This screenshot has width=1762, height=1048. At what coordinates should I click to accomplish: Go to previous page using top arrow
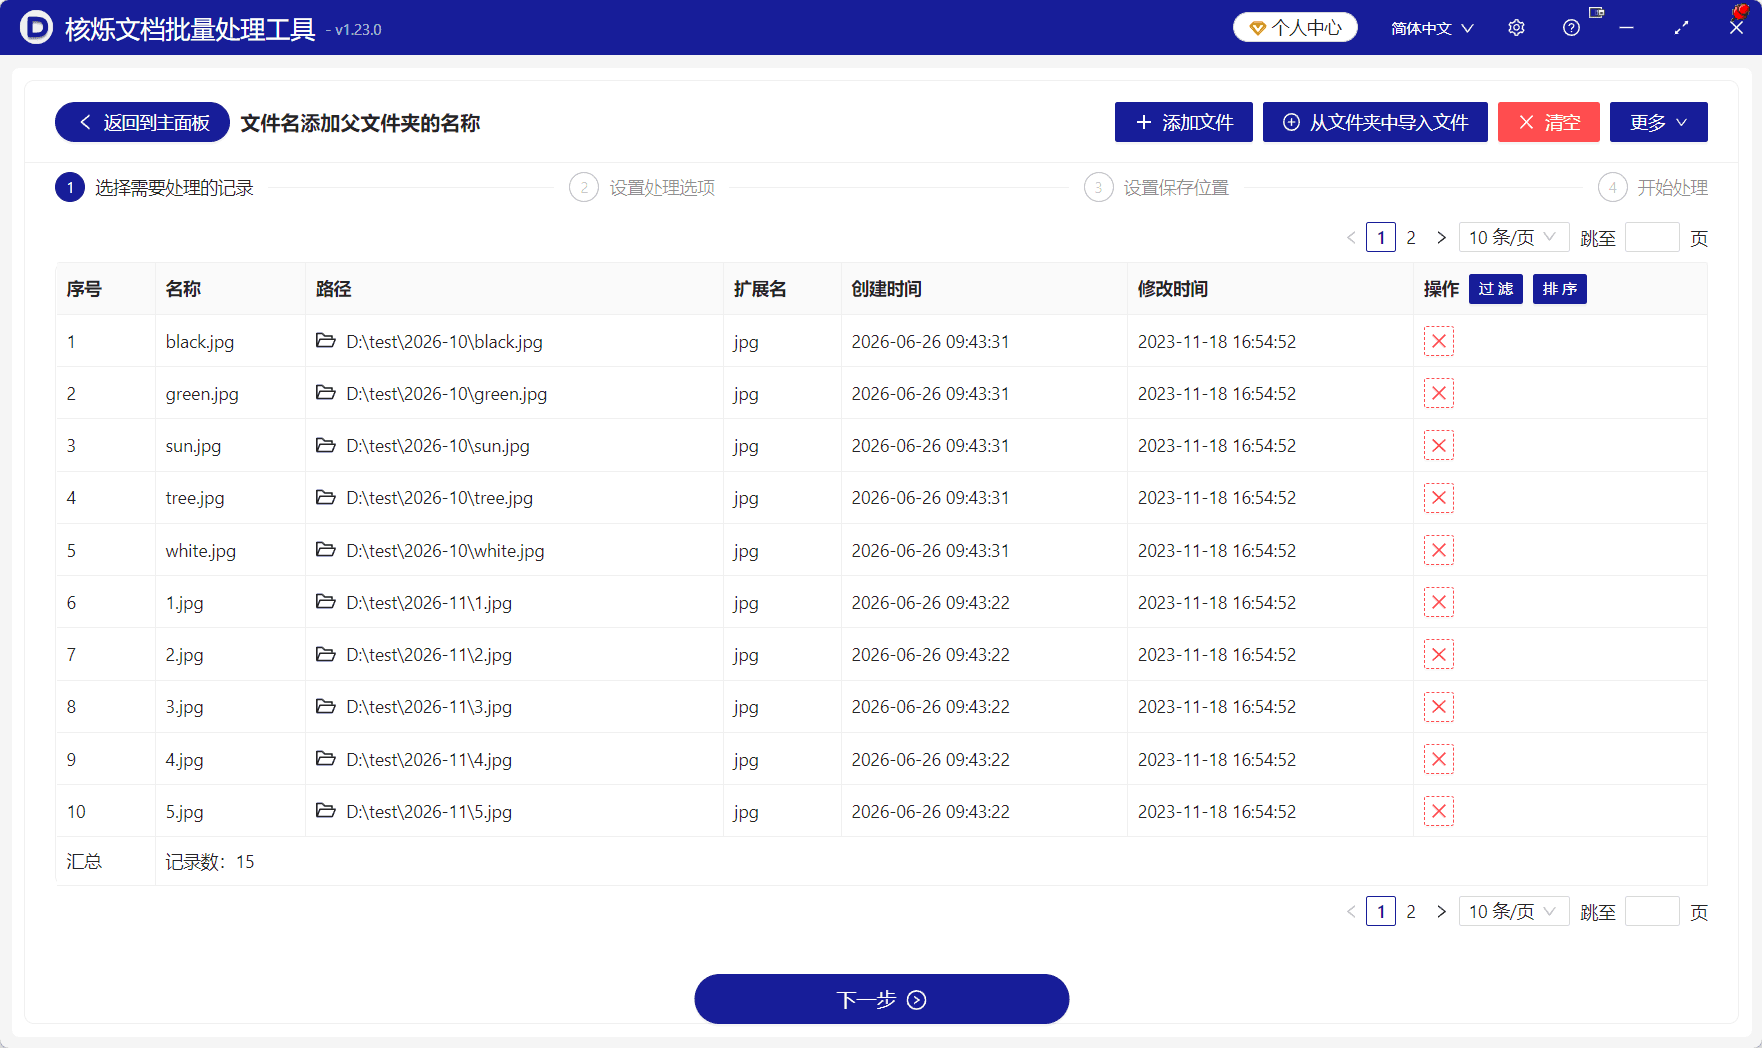tap(1351, 237)
